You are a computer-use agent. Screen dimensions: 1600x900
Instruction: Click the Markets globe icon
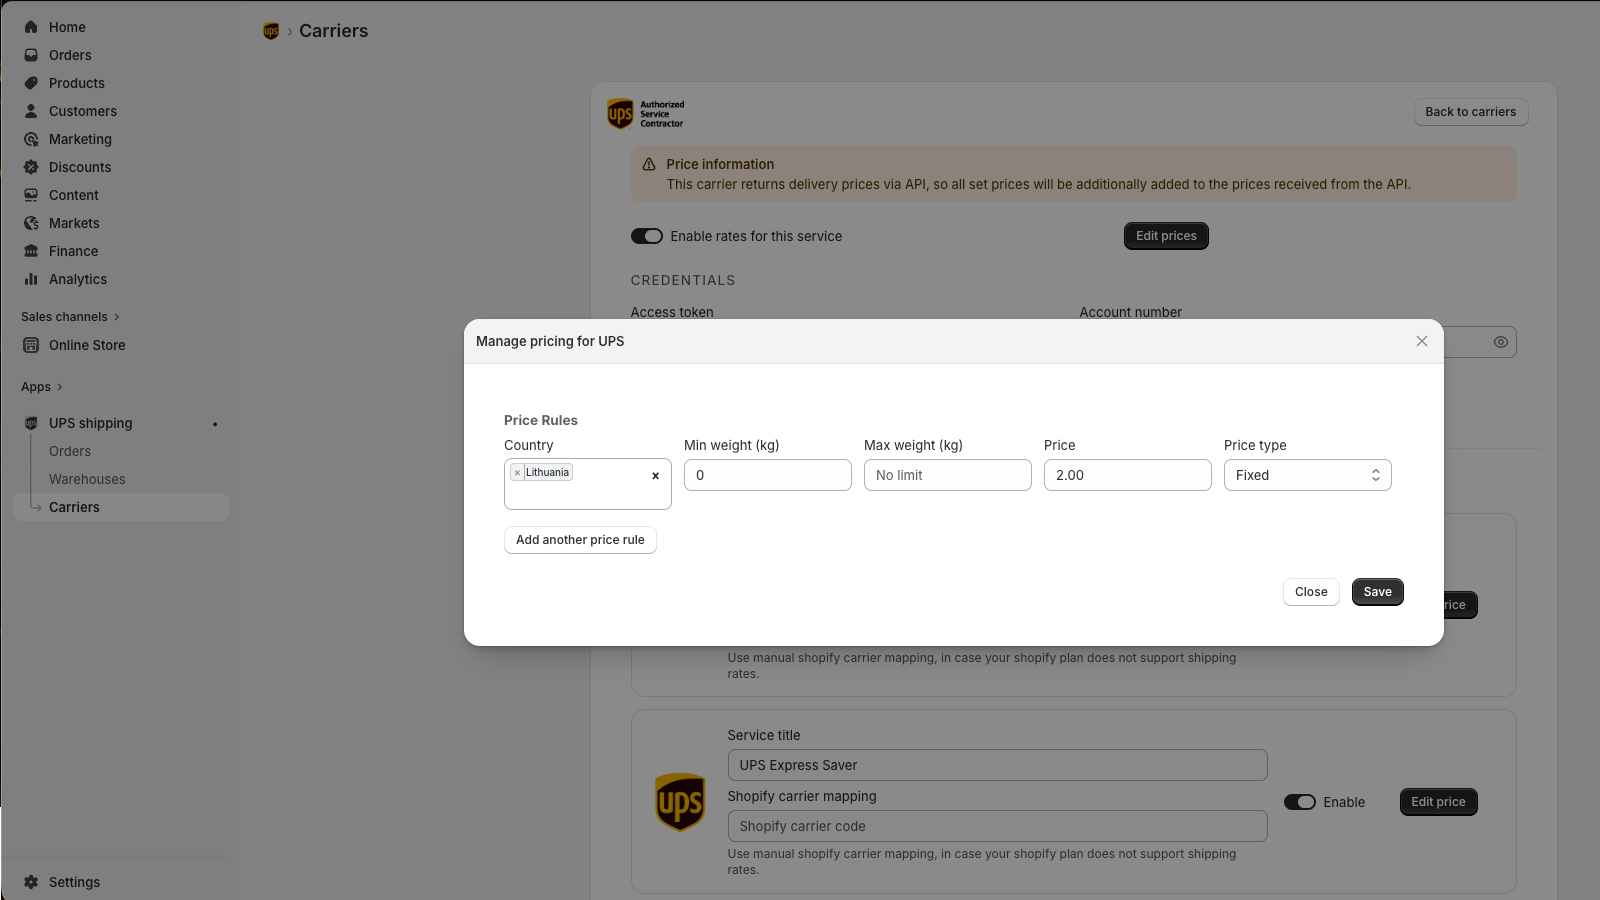click(31, 223)
